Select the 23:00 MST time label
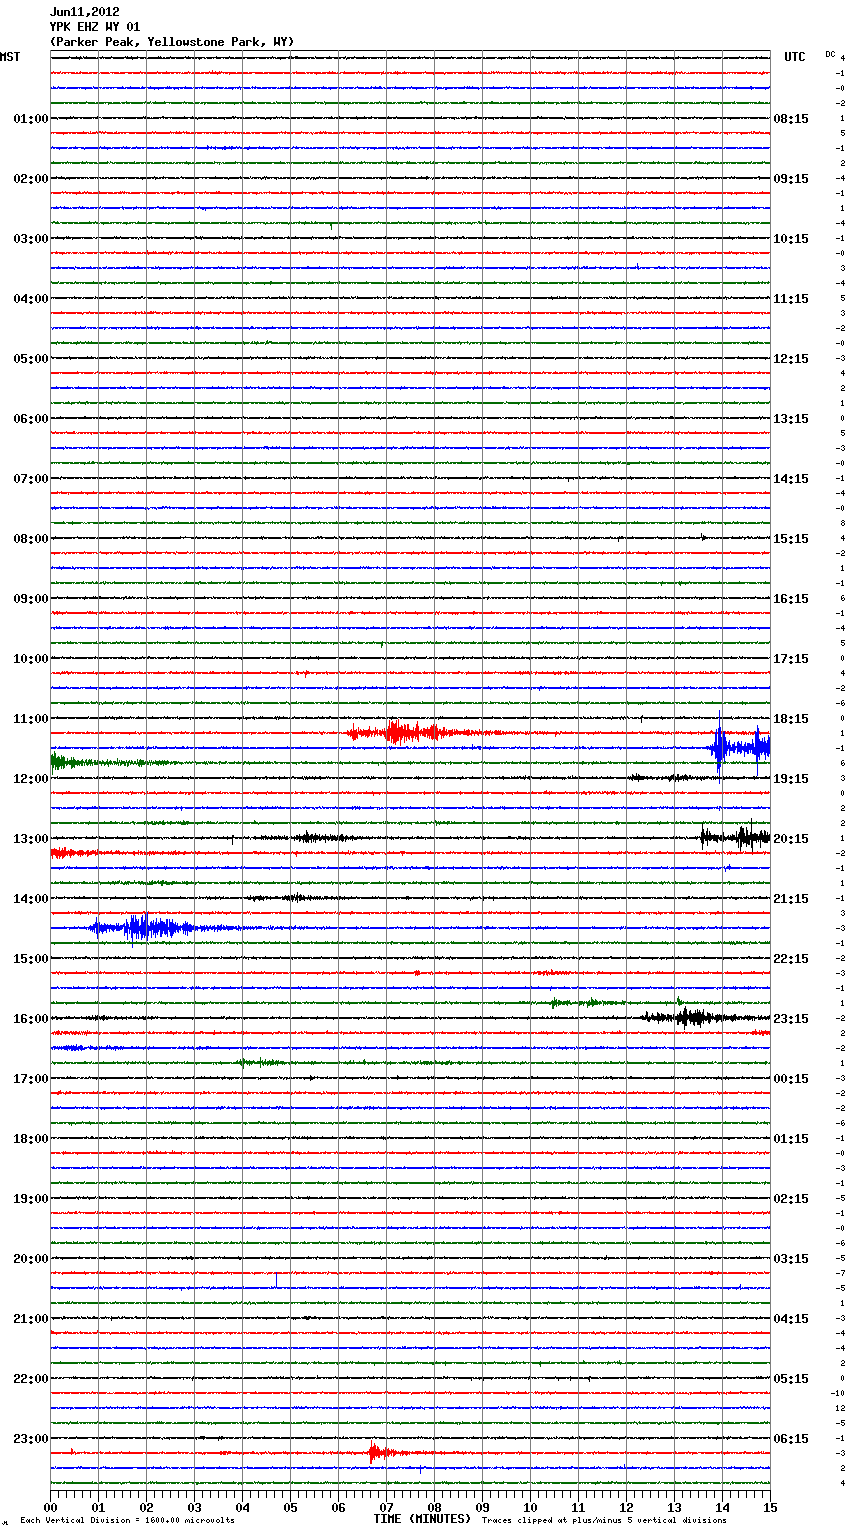The height and width of the screenshot is (1534, 850). pos(30,1439)
